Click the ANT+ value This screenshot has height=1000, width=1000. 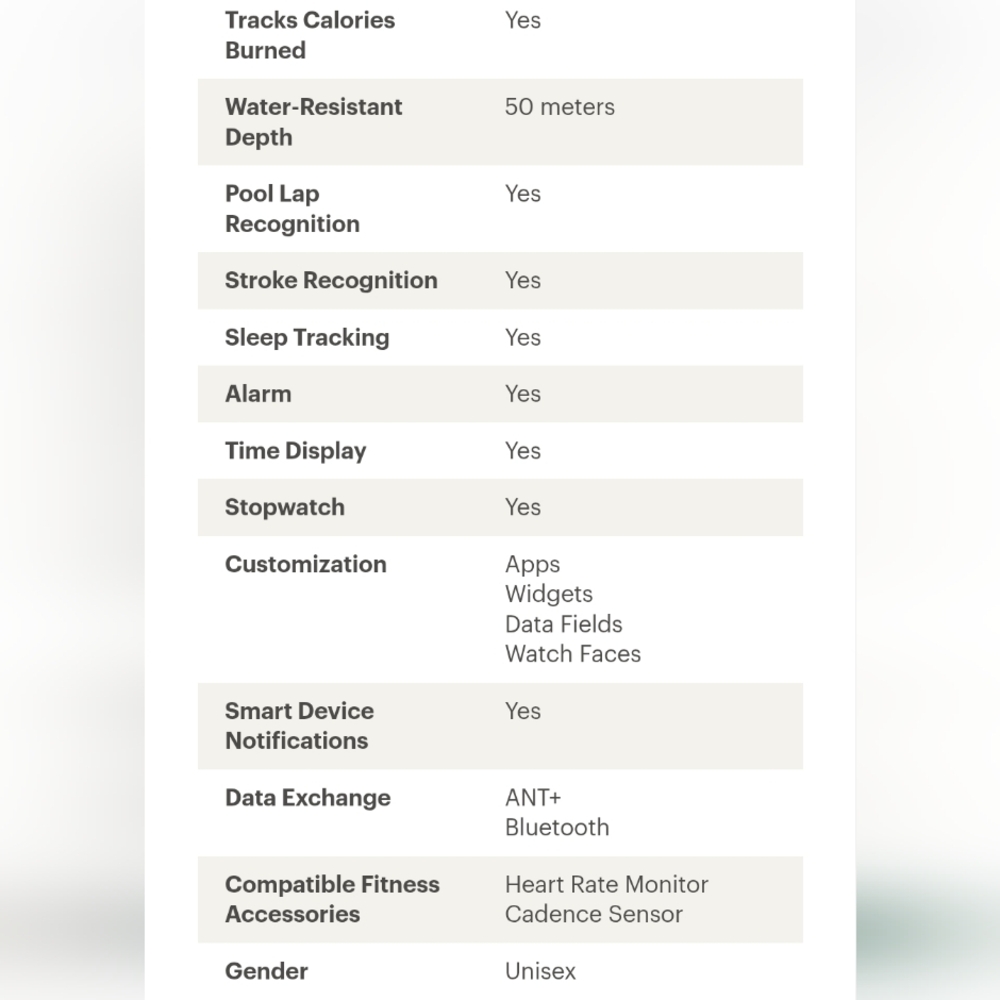(533, 797)
